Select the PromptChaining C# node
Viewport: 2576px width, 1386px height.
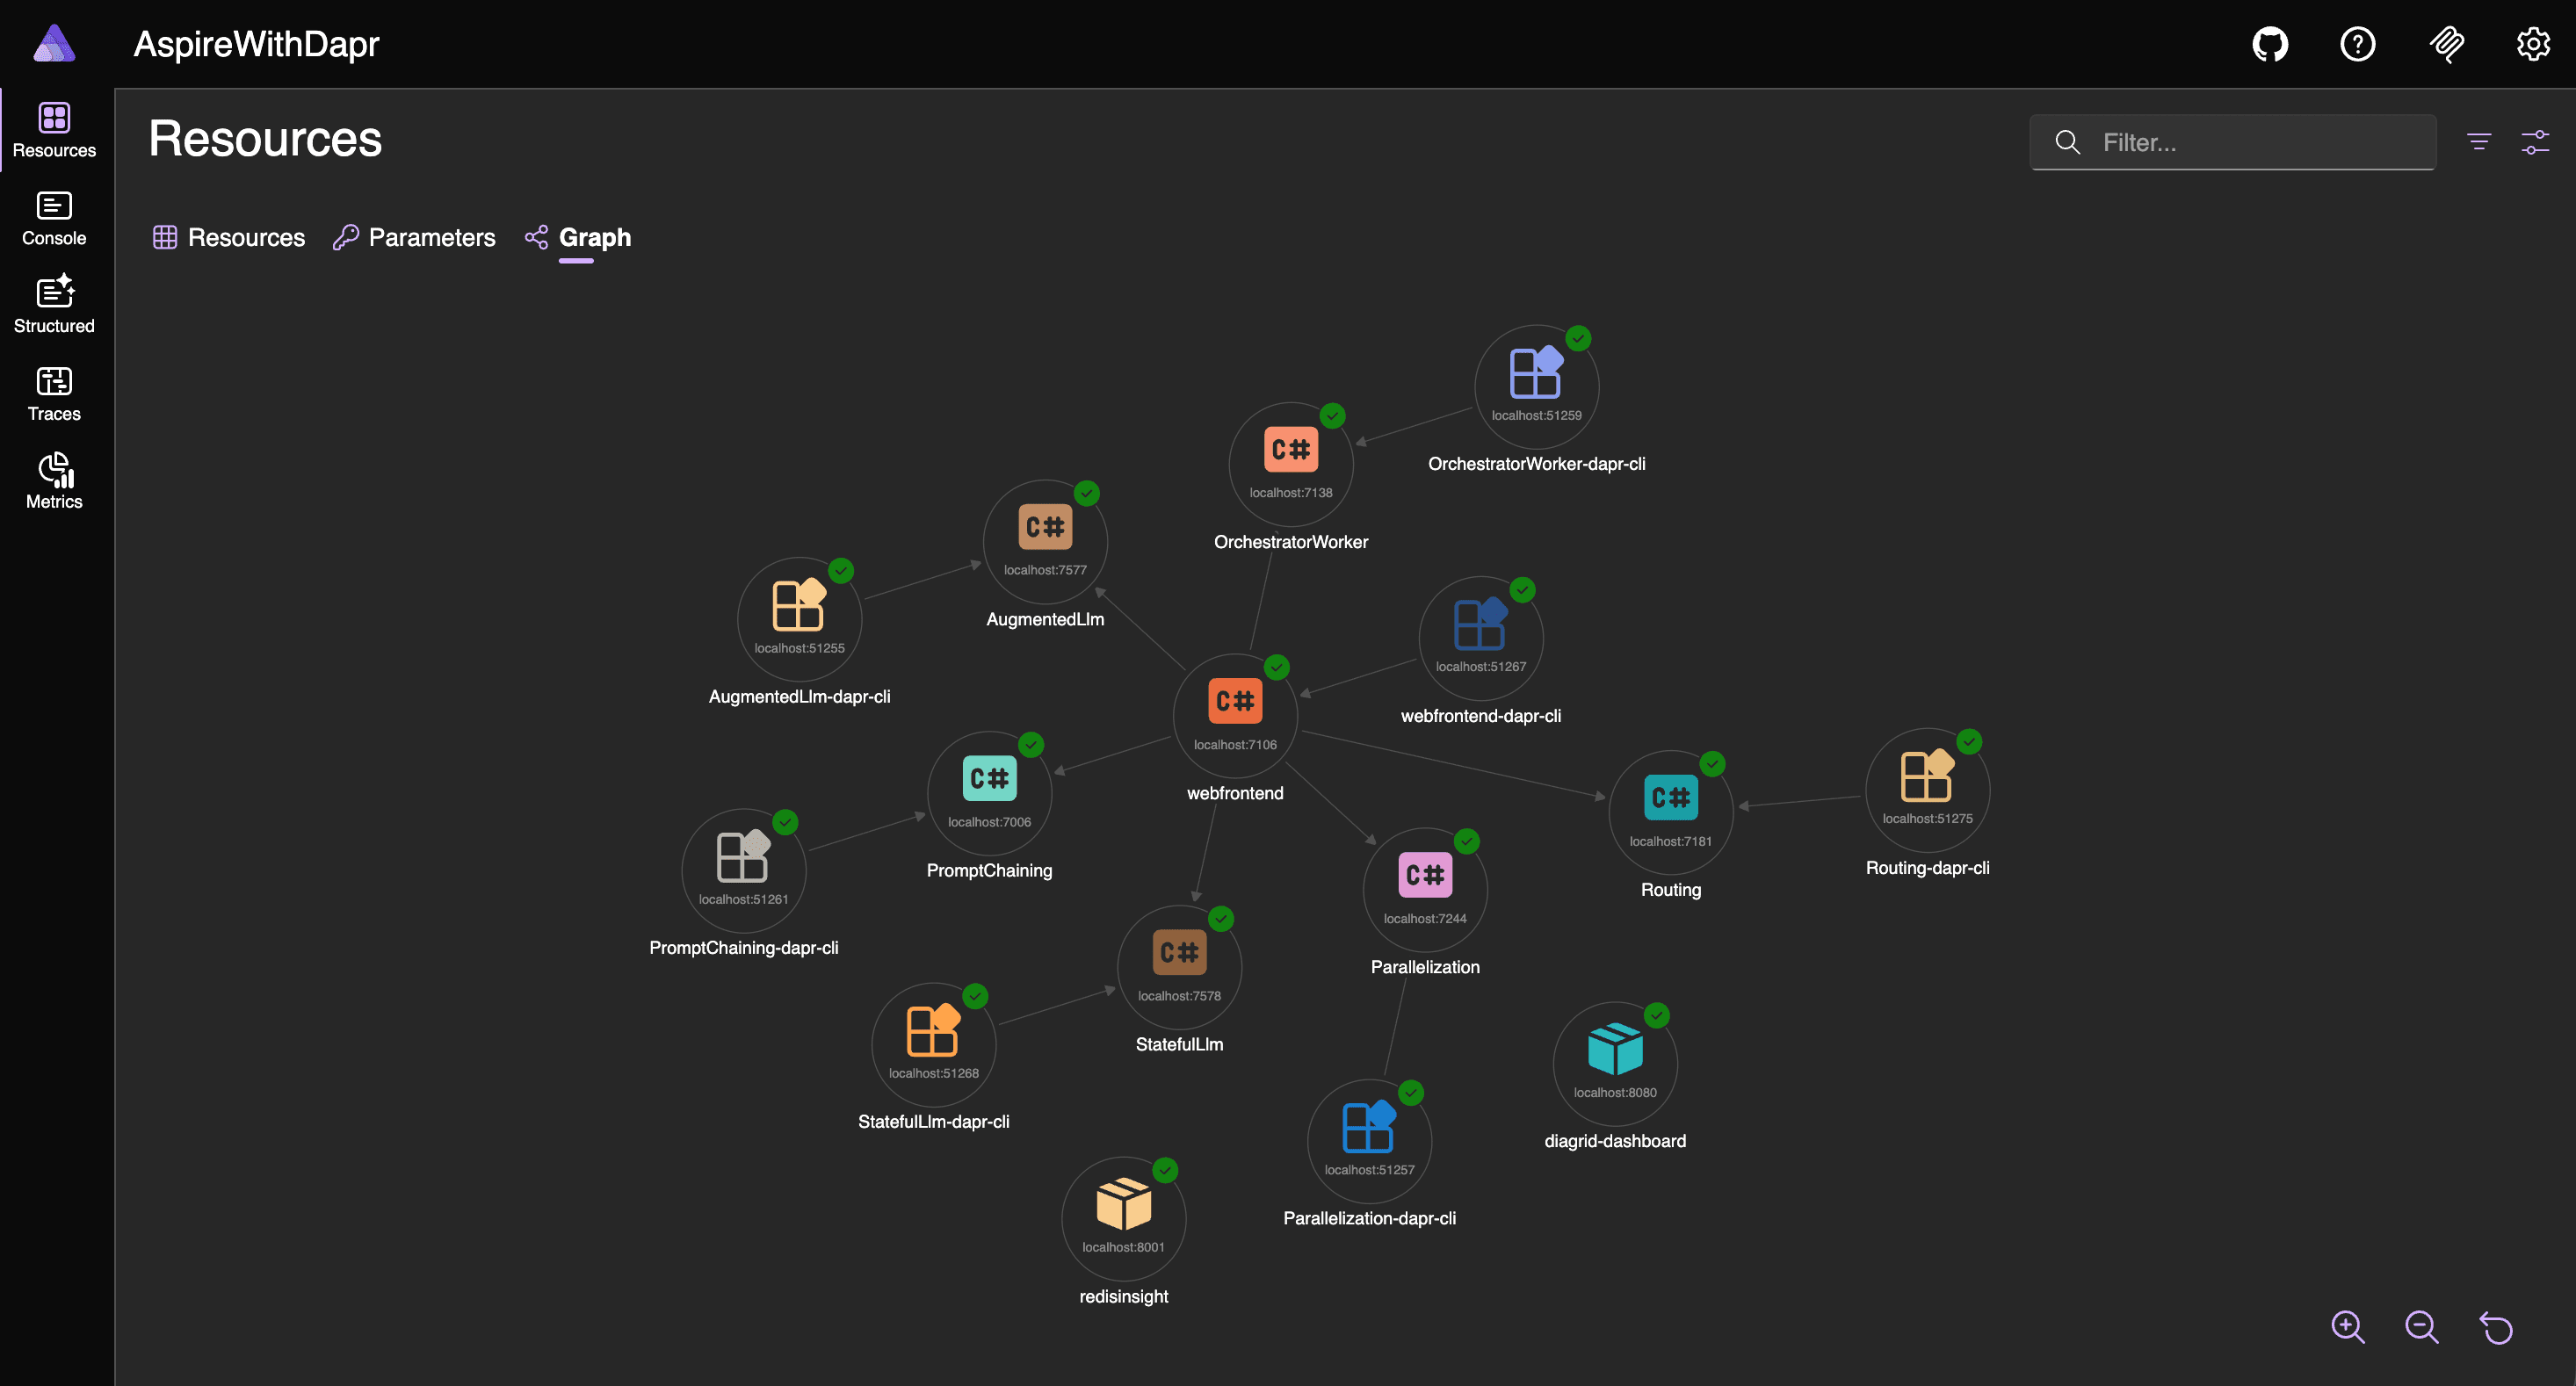(989, 793)
